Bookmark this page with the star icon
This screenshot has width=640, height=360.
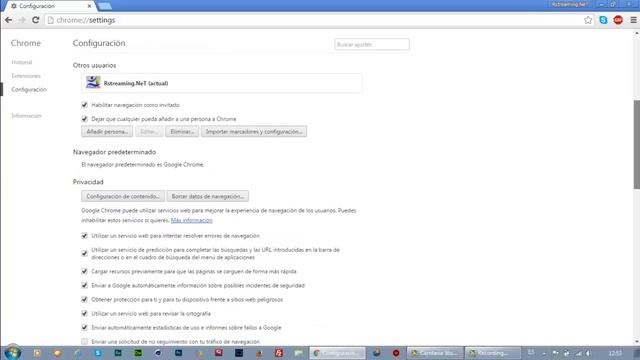(588, 20)
